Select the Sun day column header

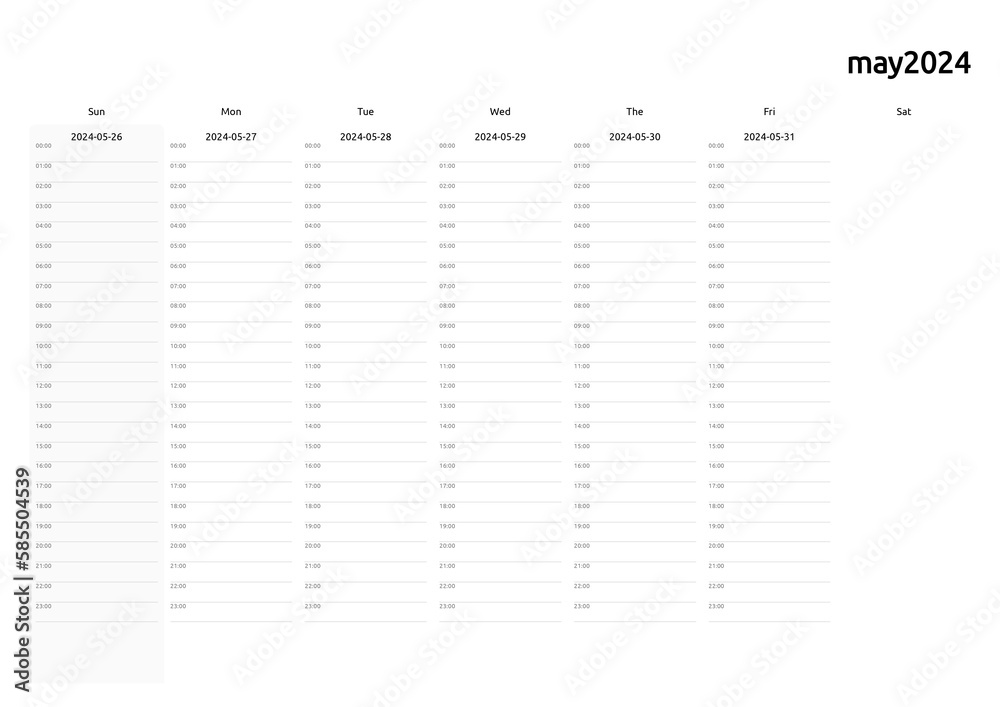point(96,112)
